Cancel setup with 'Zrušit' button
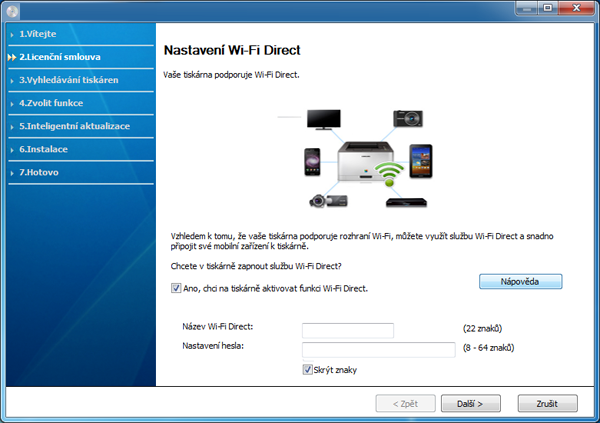The width and height of the screenshot is (600, 423). 548,404
